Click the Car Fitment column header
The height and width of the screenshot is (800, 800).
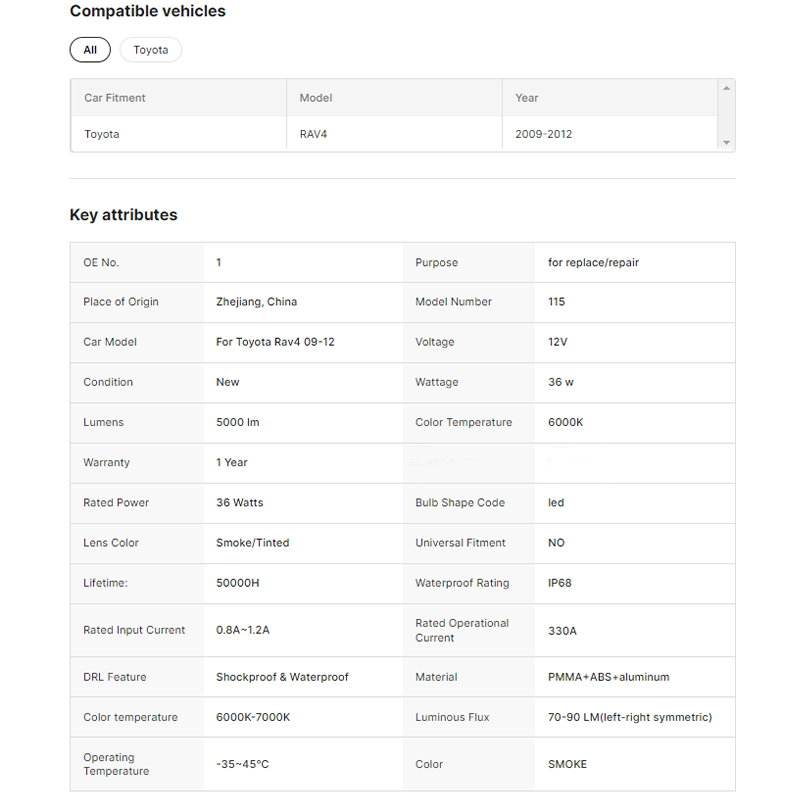115,98
